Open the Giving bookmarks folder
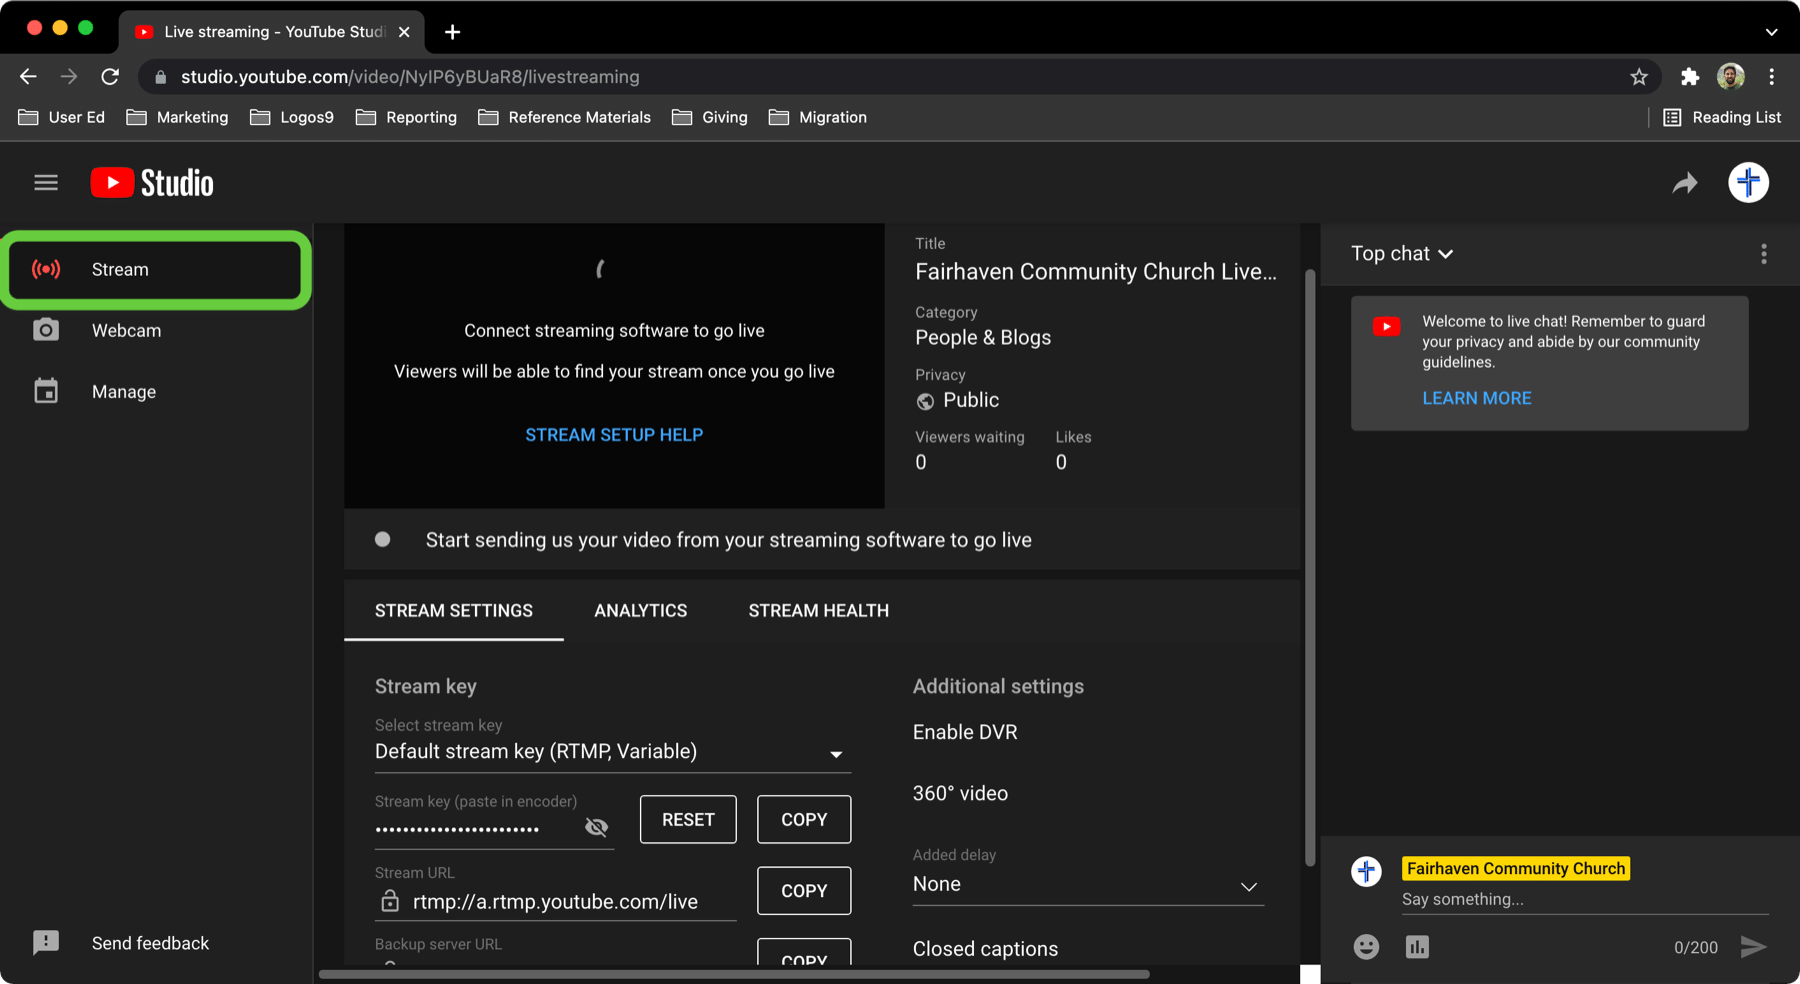 coord(710,117)
